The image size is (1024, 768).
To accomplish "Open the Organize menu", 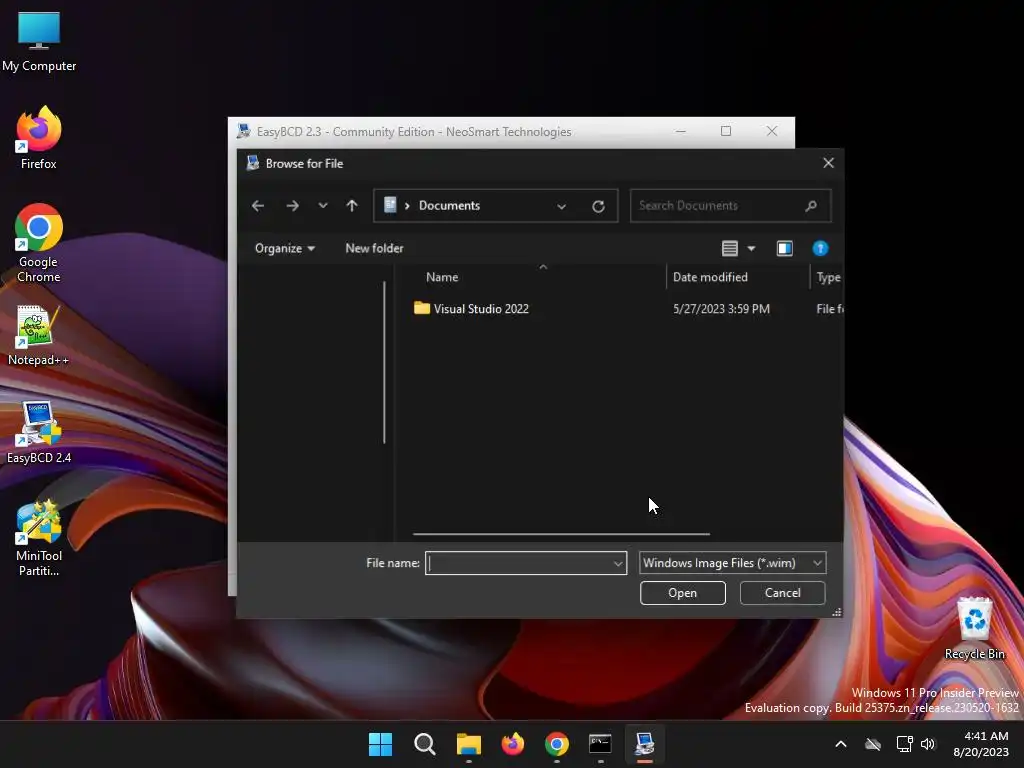I will pyautogui.click(x=285, y=248).
